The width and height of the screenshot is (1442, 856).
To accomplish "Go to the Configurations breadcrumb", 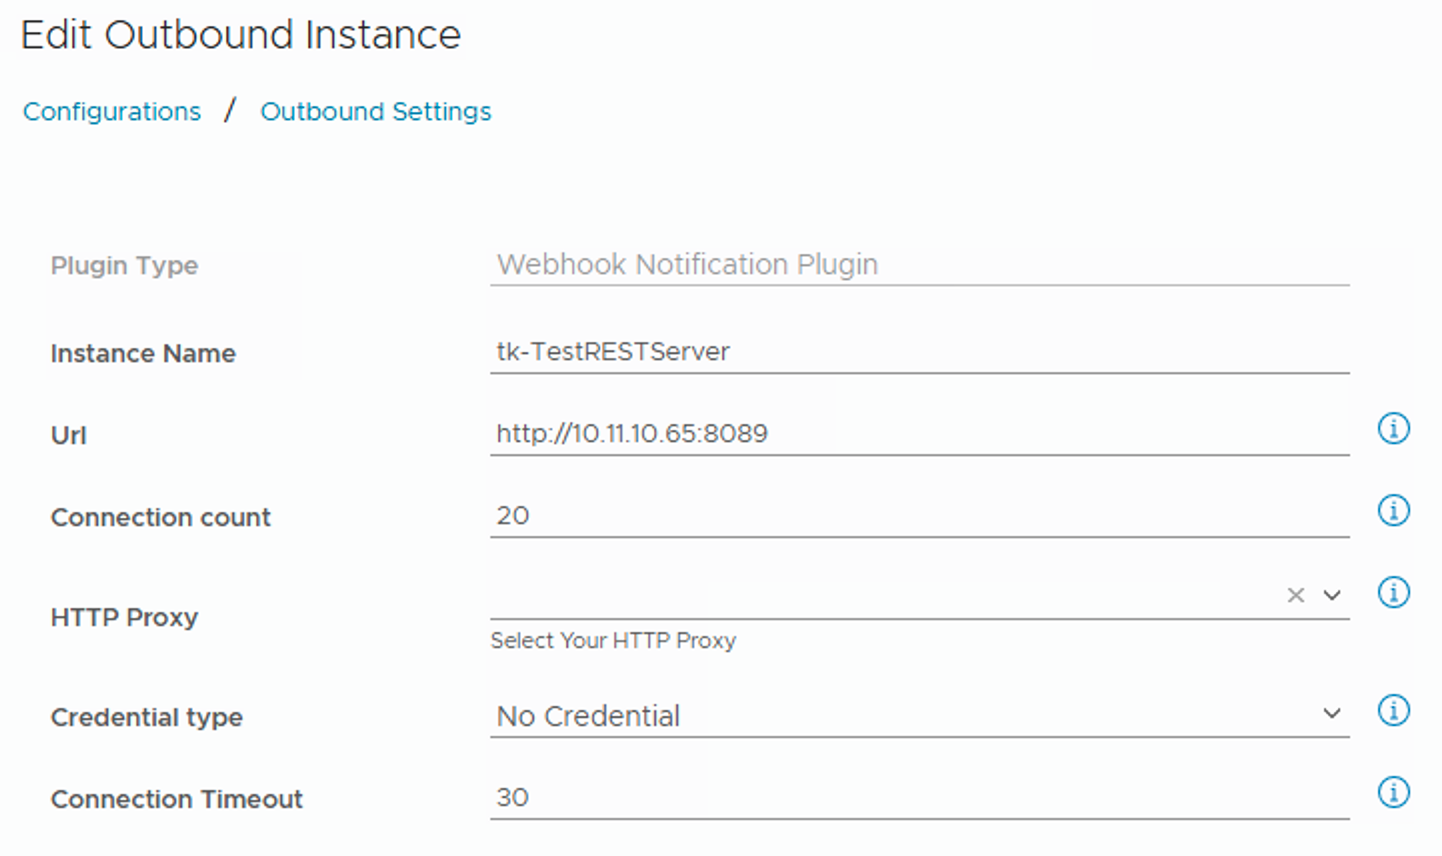I will [112, 111].
